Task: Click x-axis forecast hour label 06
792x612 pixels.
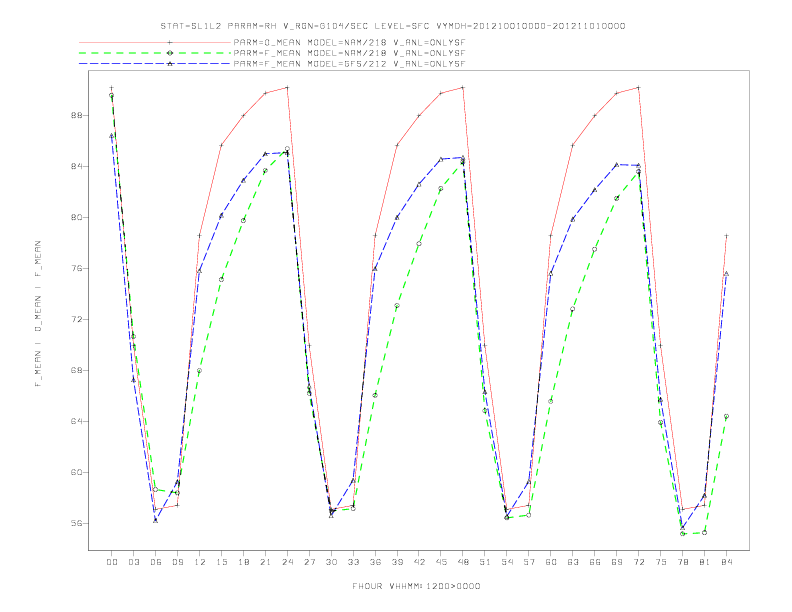Action: point(156,562)
